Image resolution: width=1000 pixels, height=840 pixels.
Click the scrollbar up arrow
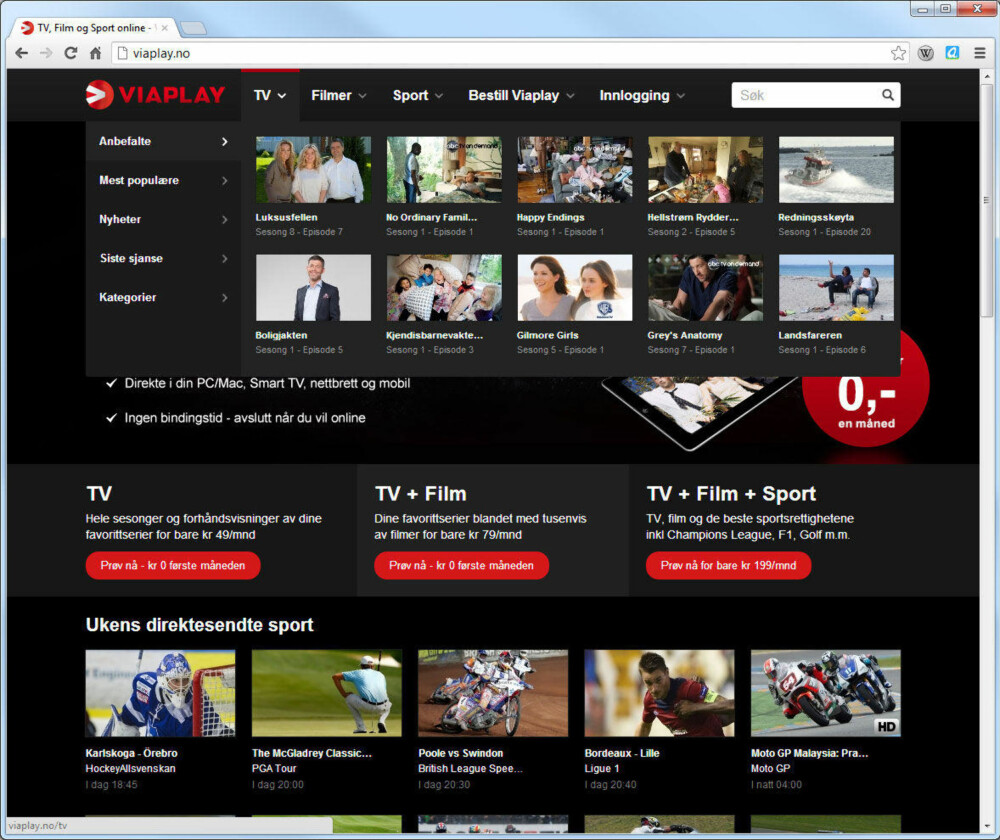click(986, 75)
